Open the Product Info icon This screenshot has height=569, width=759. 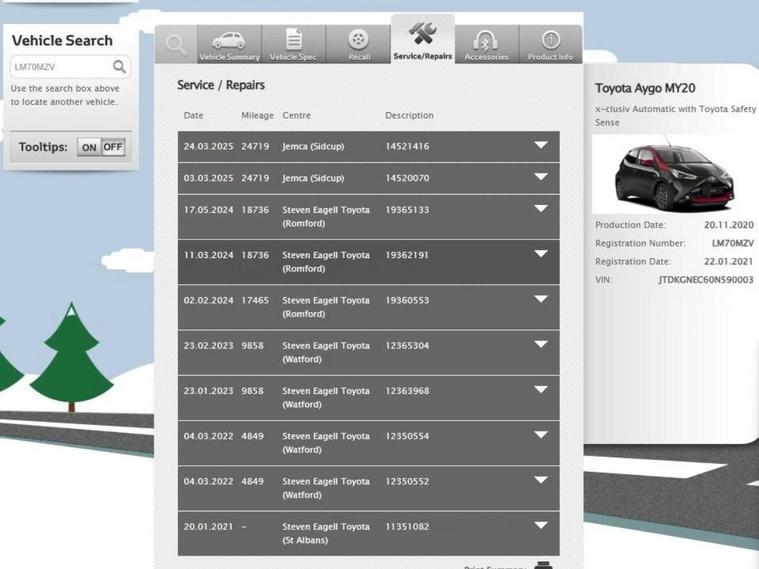[x=551, y=39]
